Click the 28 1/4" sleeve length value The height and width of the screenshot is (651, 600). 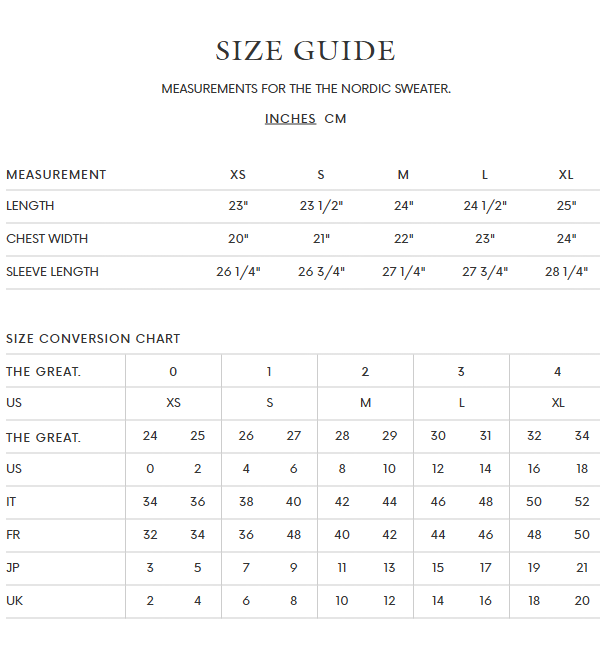[566, 272]
